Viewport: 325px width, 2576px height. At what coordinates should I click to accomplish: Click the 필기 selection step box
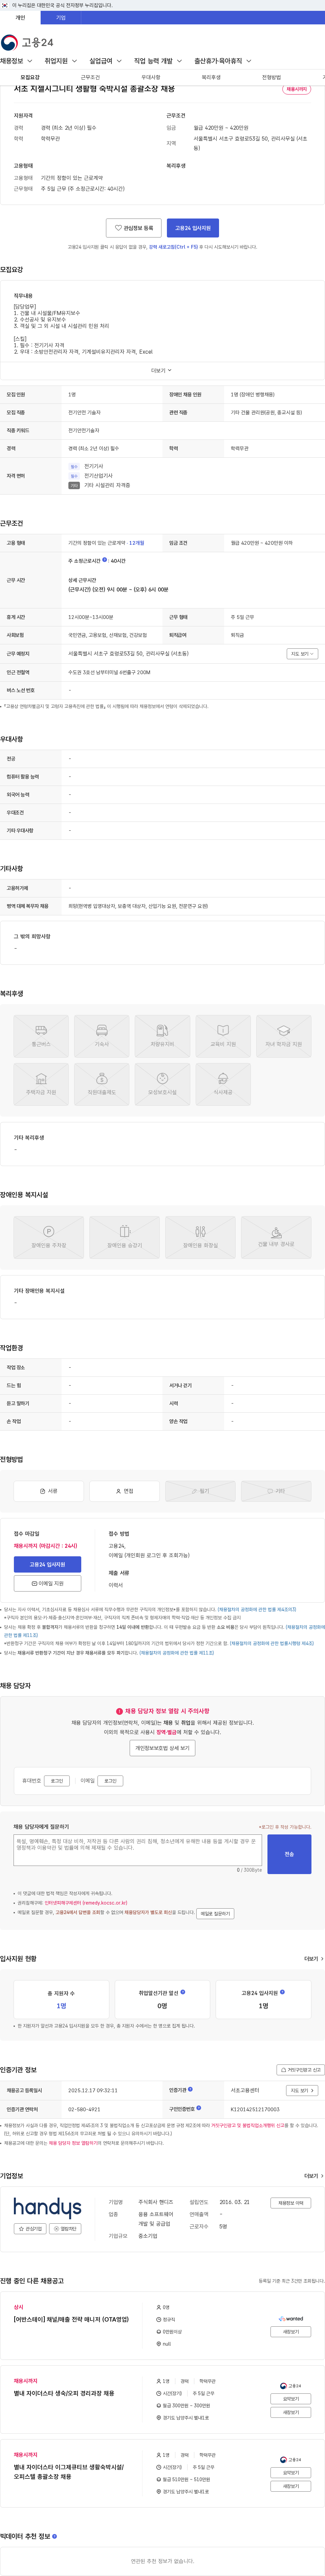pos(200,1491)
